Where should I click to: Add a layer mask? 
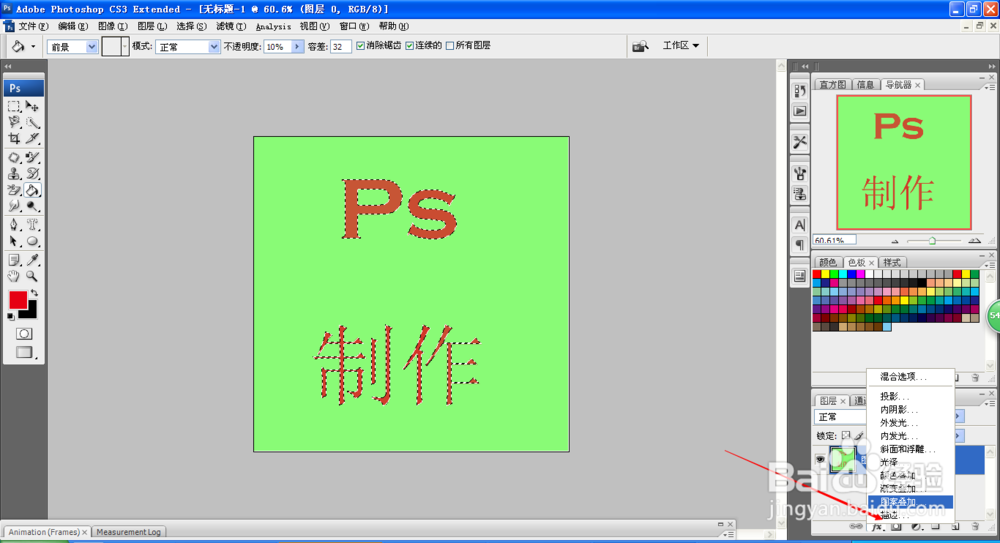click(897, 527)
